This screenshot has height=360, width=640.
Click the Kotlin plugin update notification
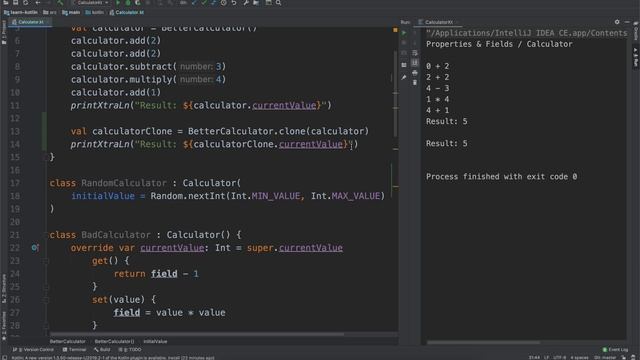113,358
